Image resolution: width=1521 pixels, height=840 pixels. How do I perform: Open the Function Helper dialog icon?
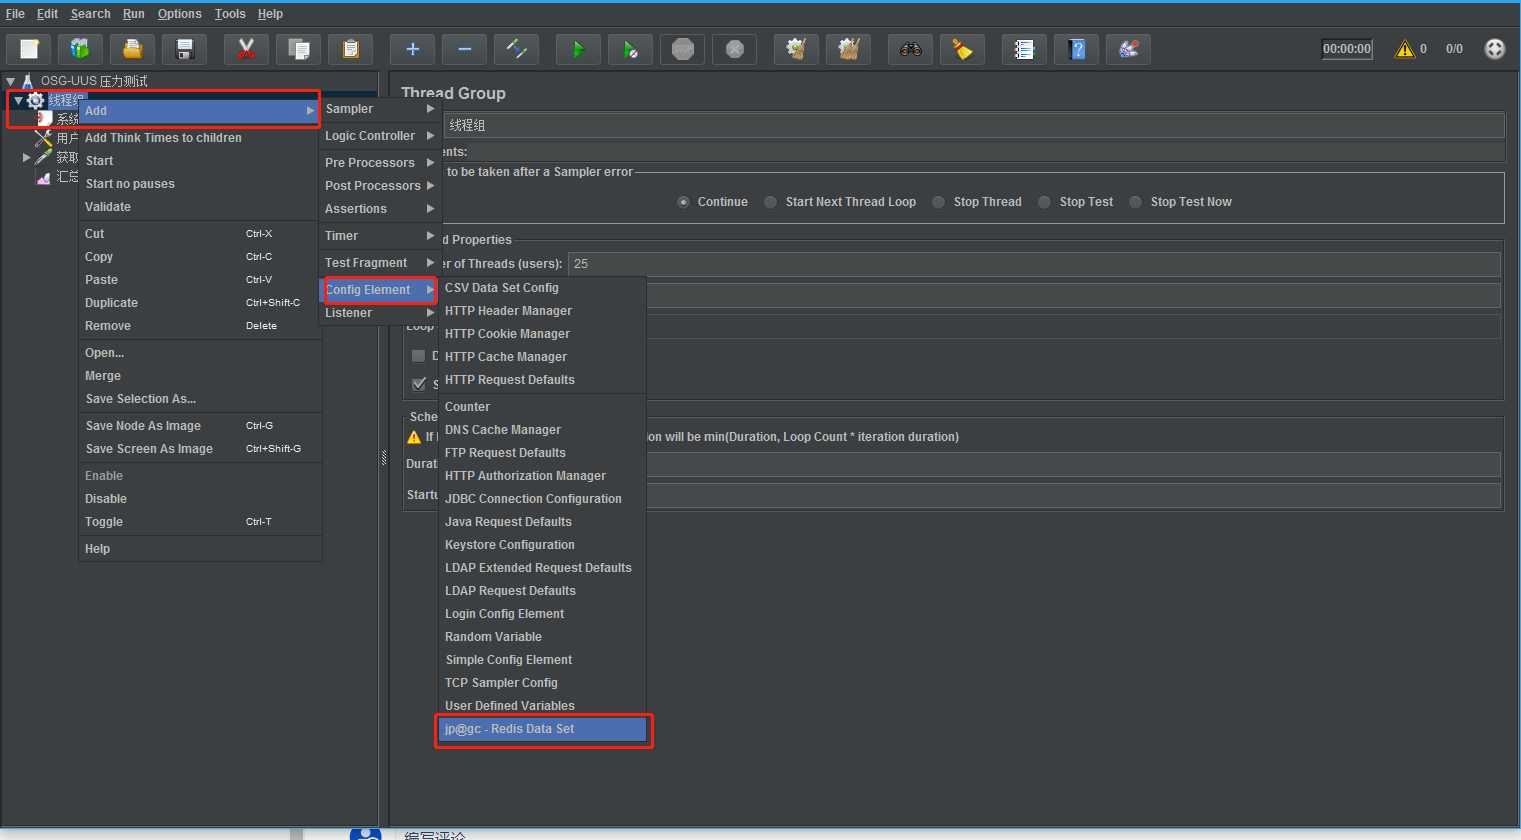tap(1024, 49)
